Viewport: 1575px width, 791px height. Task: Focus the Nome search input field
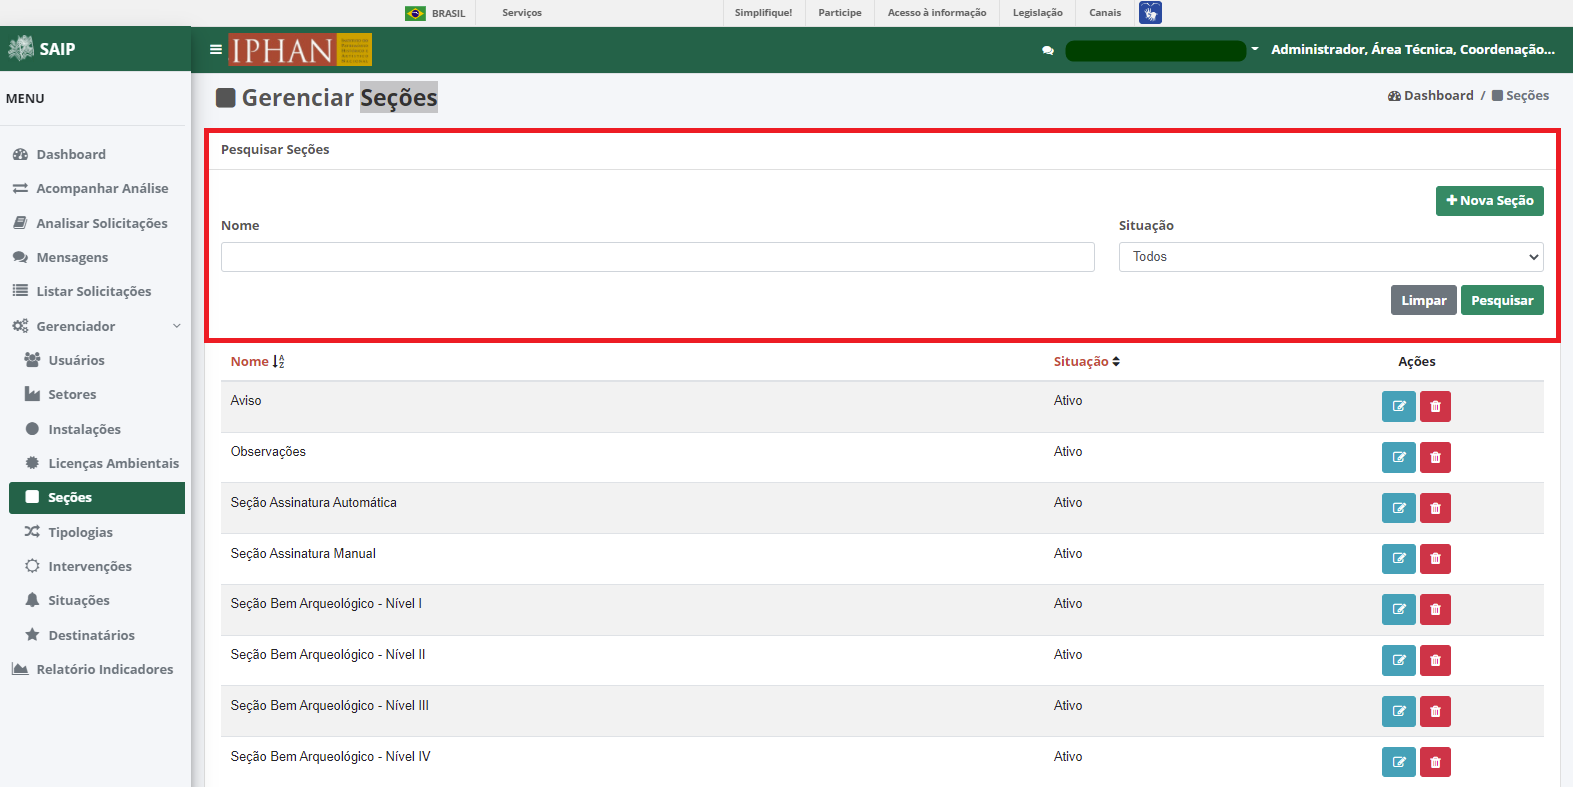tap(657, 257)
